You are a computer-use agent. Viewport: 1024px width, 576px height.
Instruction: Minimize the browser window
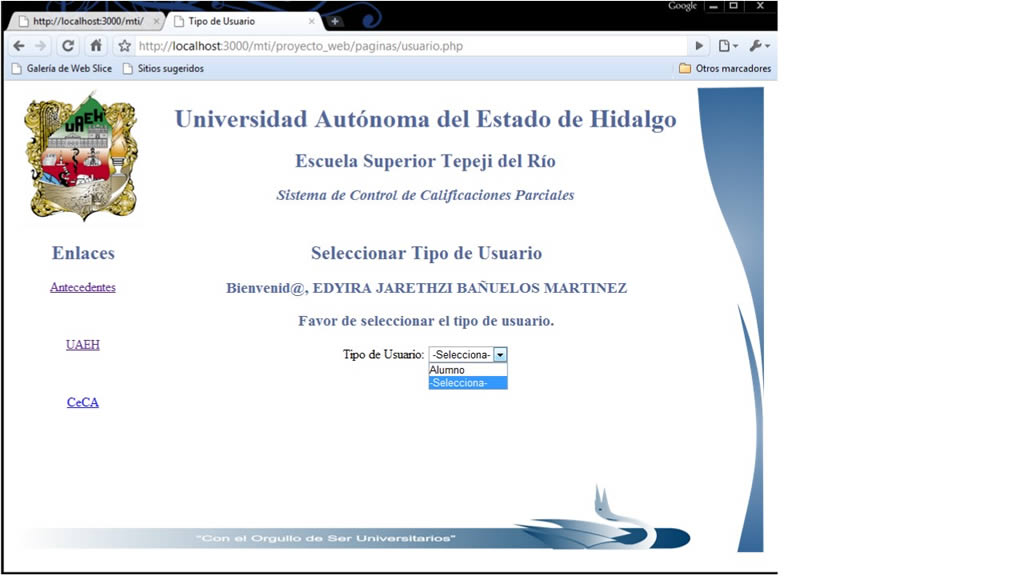(713, 6)
